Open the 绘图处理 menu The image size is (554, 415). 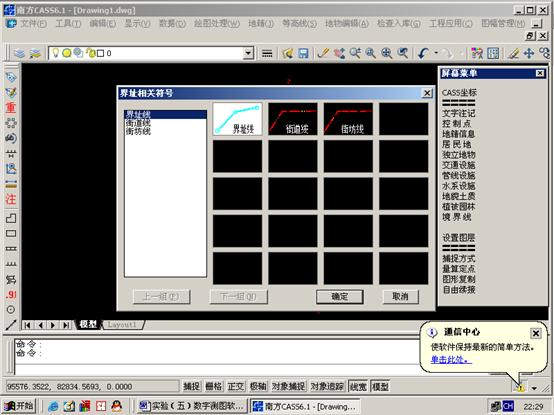pyautogui.click(x=216, y=24)
